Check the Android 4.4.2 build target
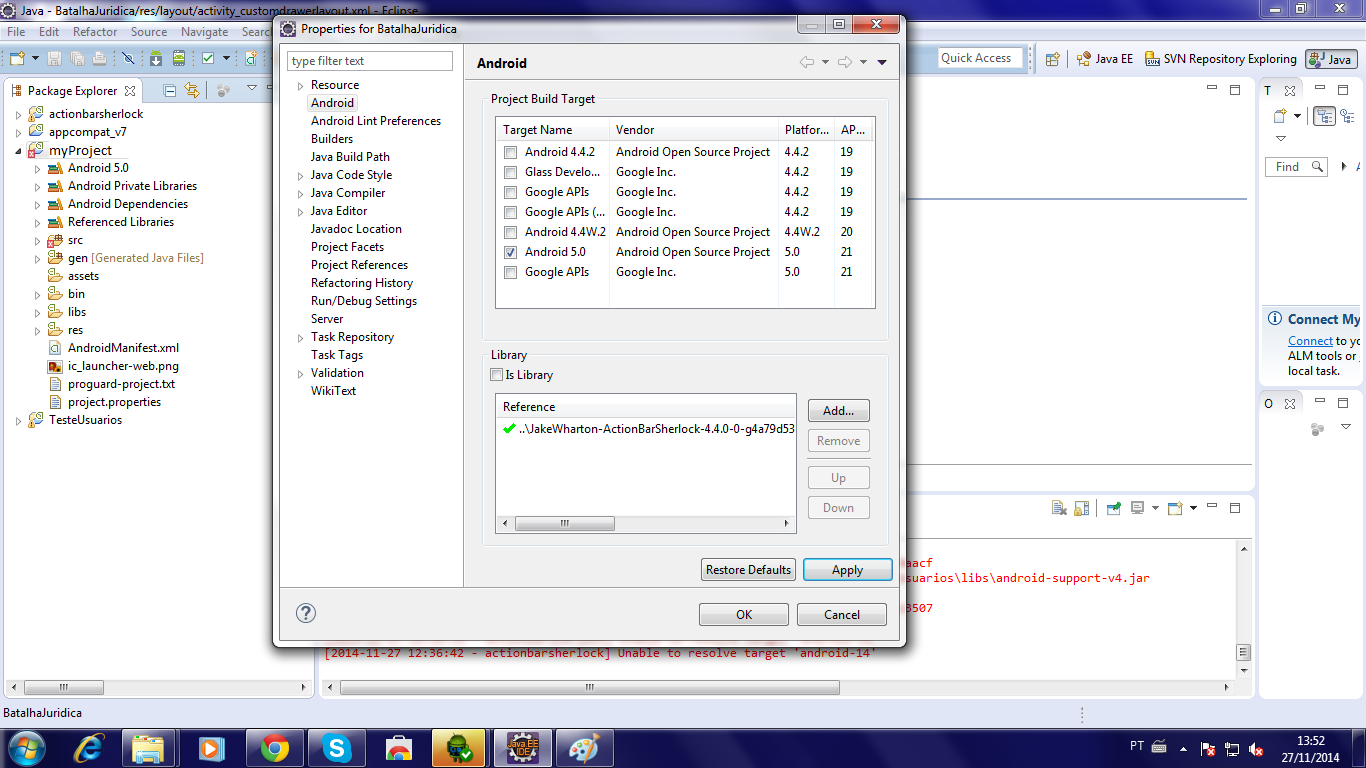 coord(511,152)
